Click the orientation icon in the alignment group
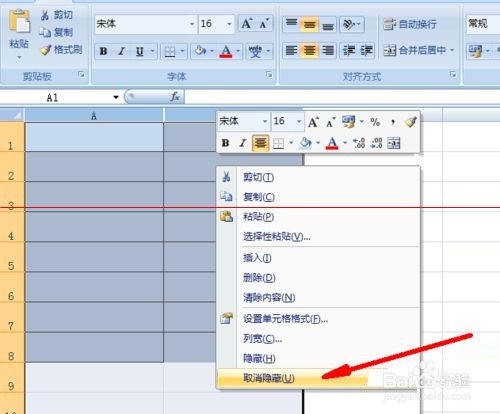The image size is (500, 414). click(349, 24)
